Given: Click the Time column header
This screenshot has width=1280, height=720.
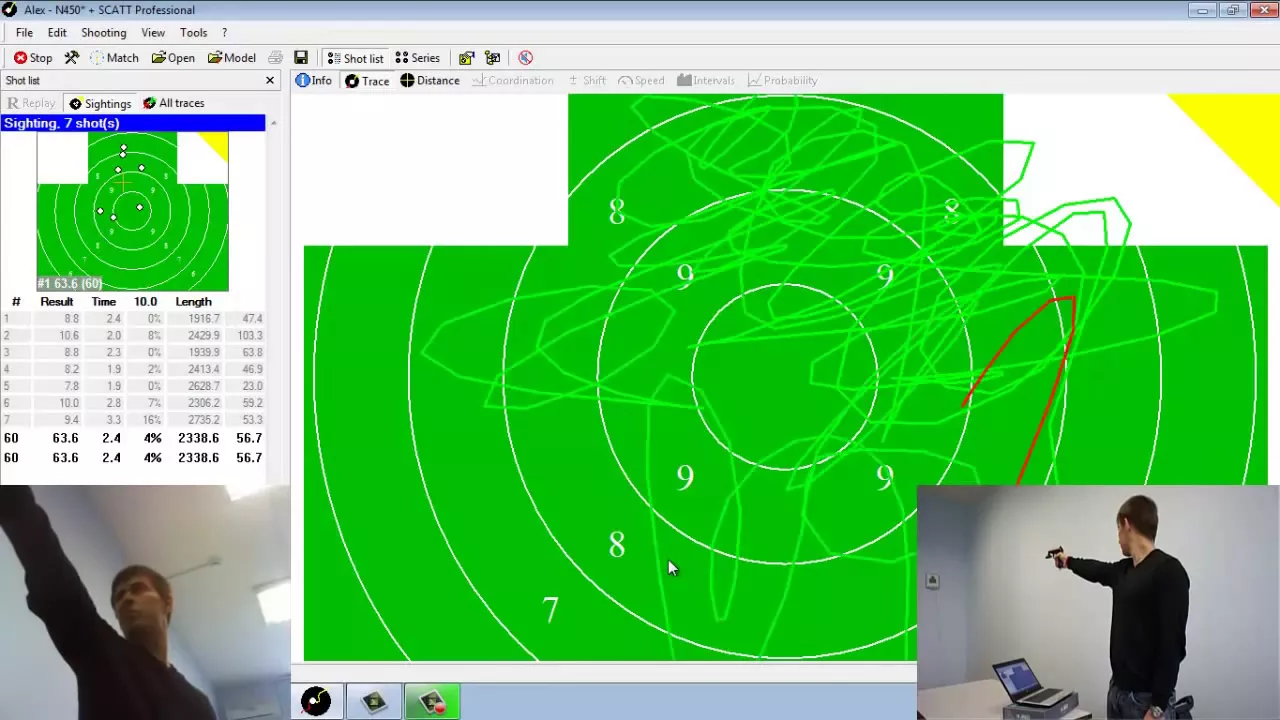Looking at the screenshot, I should pos(104,302).
